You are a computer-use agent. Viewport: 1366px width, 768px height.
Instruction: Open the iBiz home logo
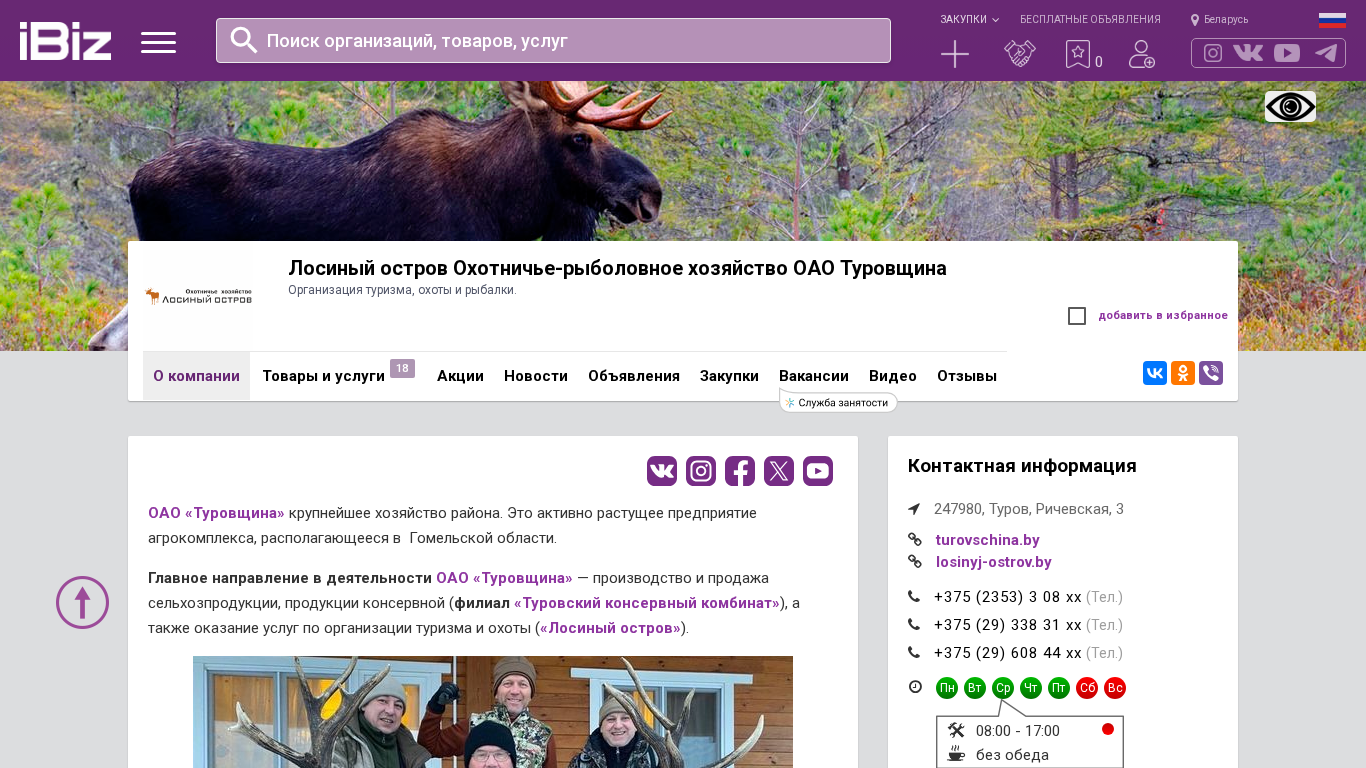pos(65,41)
